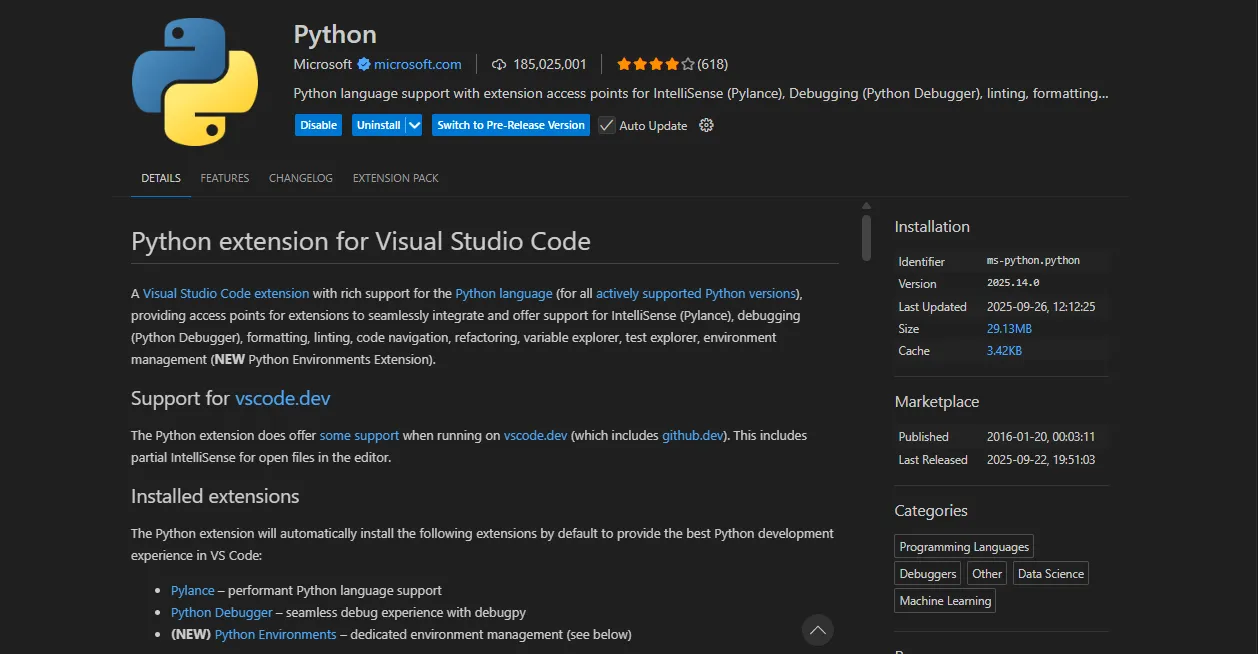Click the 29.13MB size link
This screenshot has height=654, width=1258.
point(1009,329)
